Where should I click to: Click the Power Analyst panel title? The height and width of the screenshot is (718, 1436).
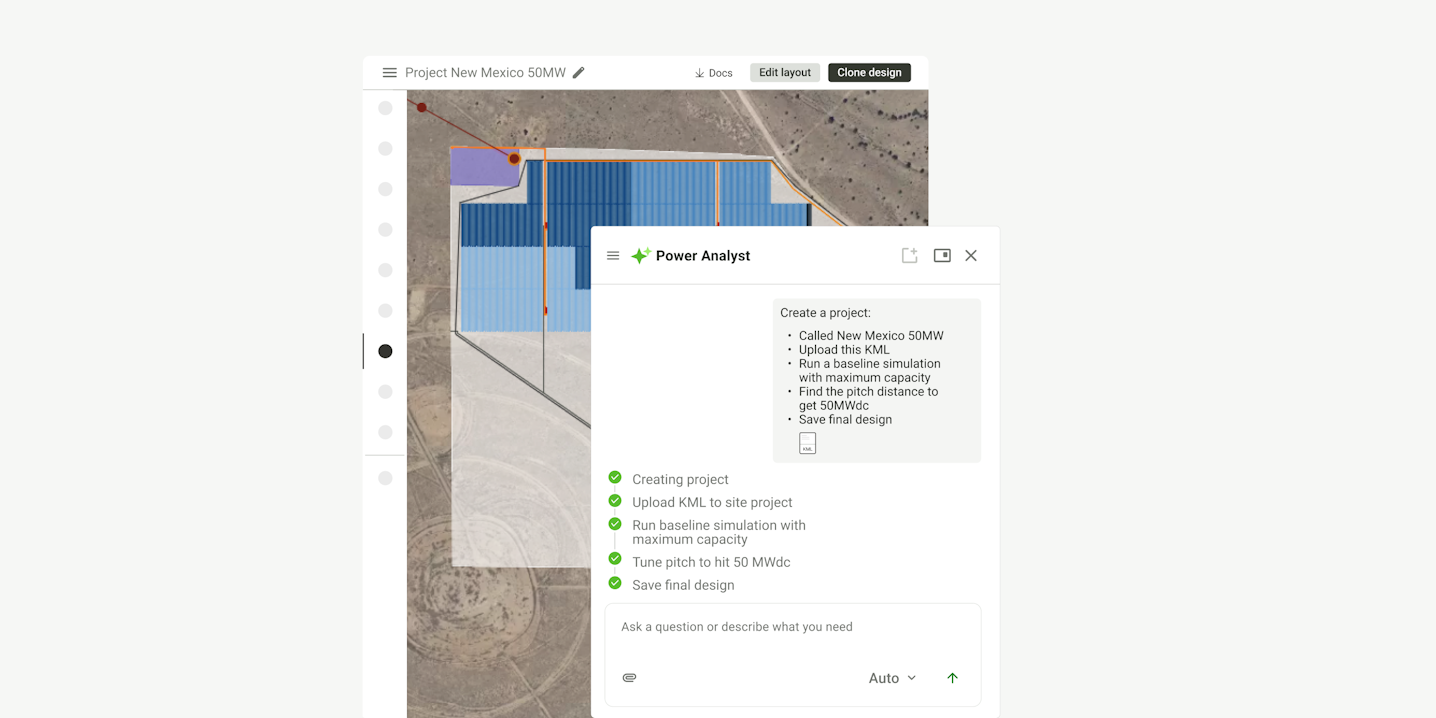[703, 256]
